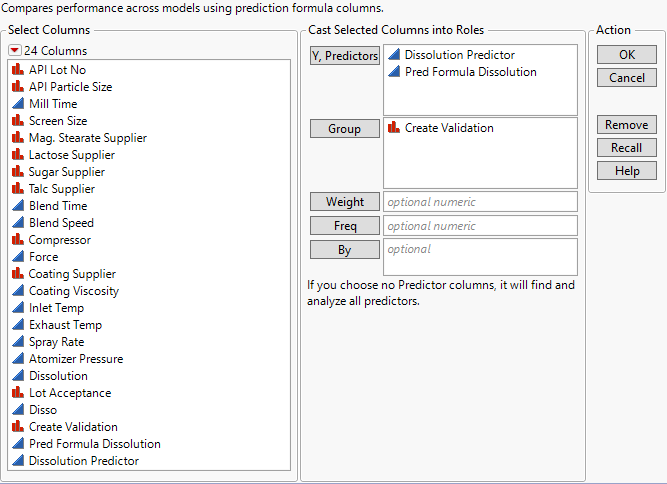Click the icon next to Coating Supplier
The width and height of the screenshot is (667, 484).
click(18, 274)
